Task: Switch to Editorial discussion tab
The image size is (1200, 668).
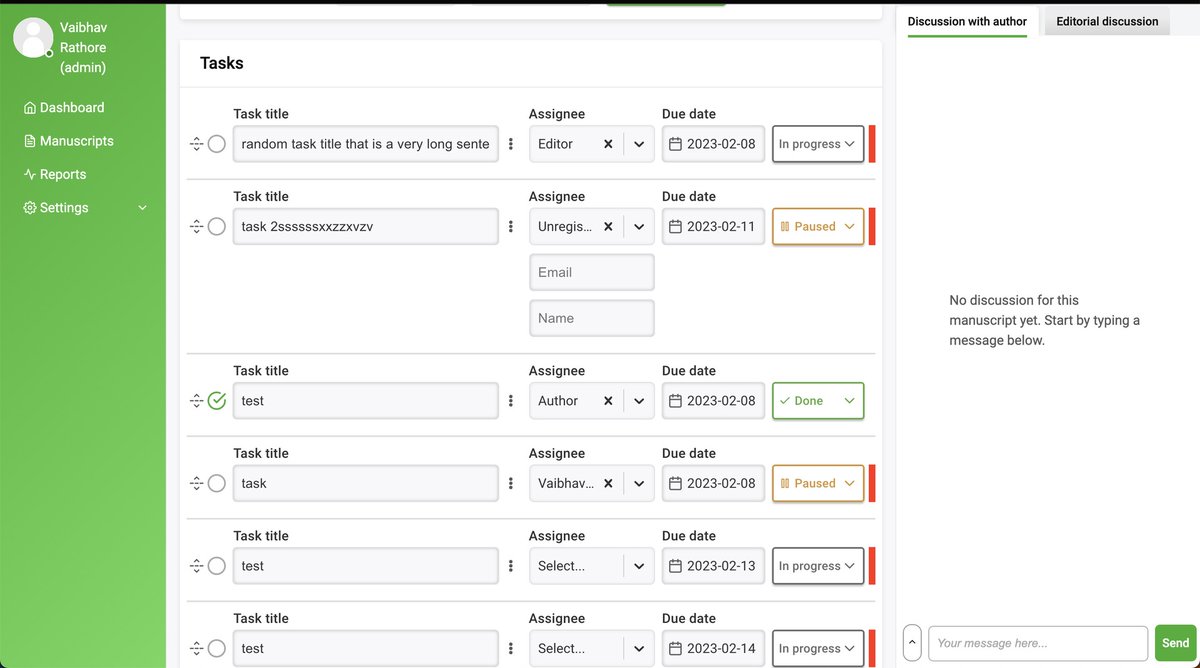Action: click(1107, 22)
